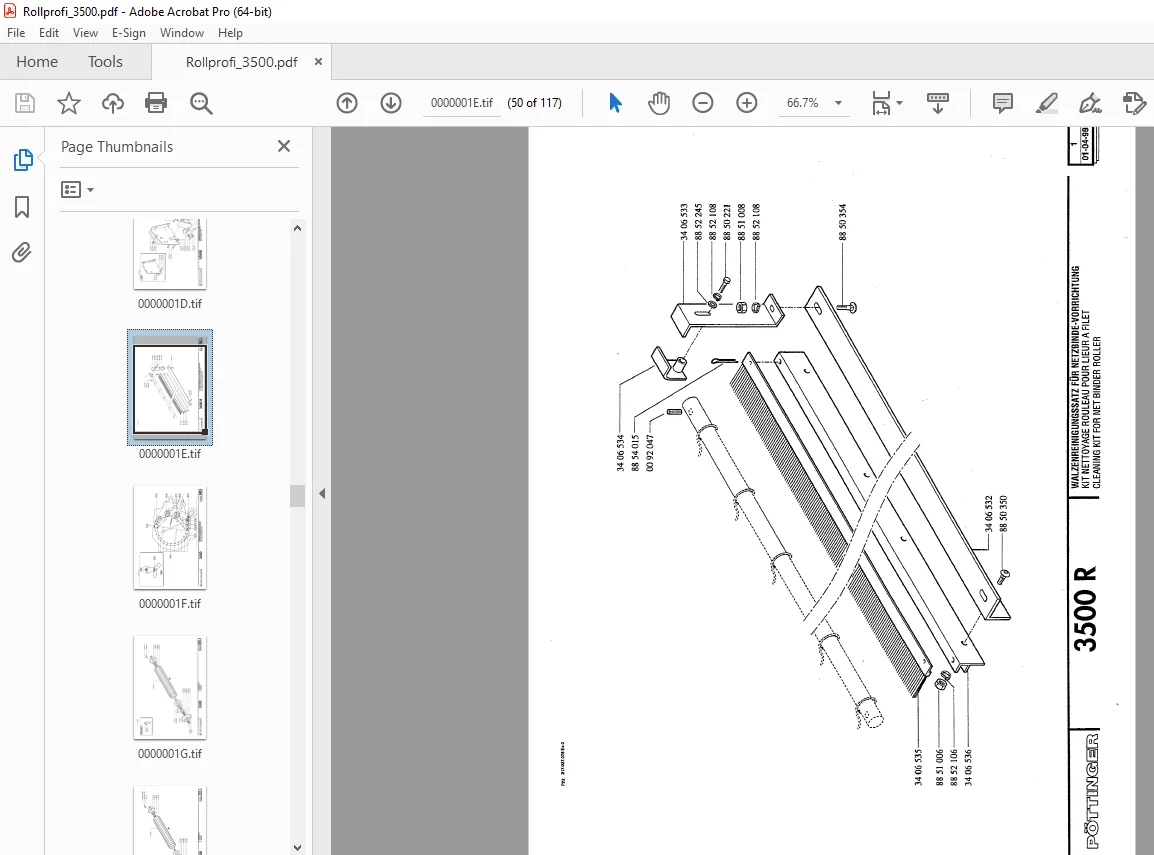Switch to the Home tab
The image size is (1154, 855).
click(37, 62)
